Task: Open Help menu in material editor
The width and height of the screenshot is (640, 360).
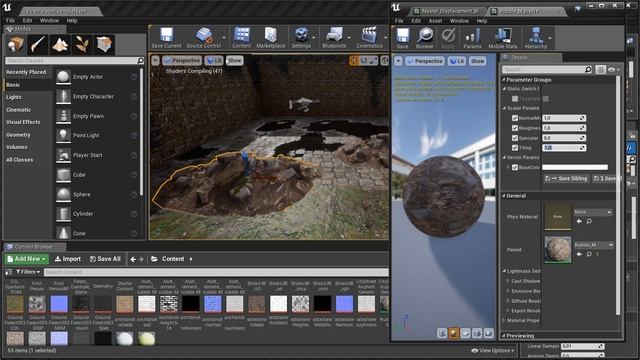Action: [x=482, y=20]
